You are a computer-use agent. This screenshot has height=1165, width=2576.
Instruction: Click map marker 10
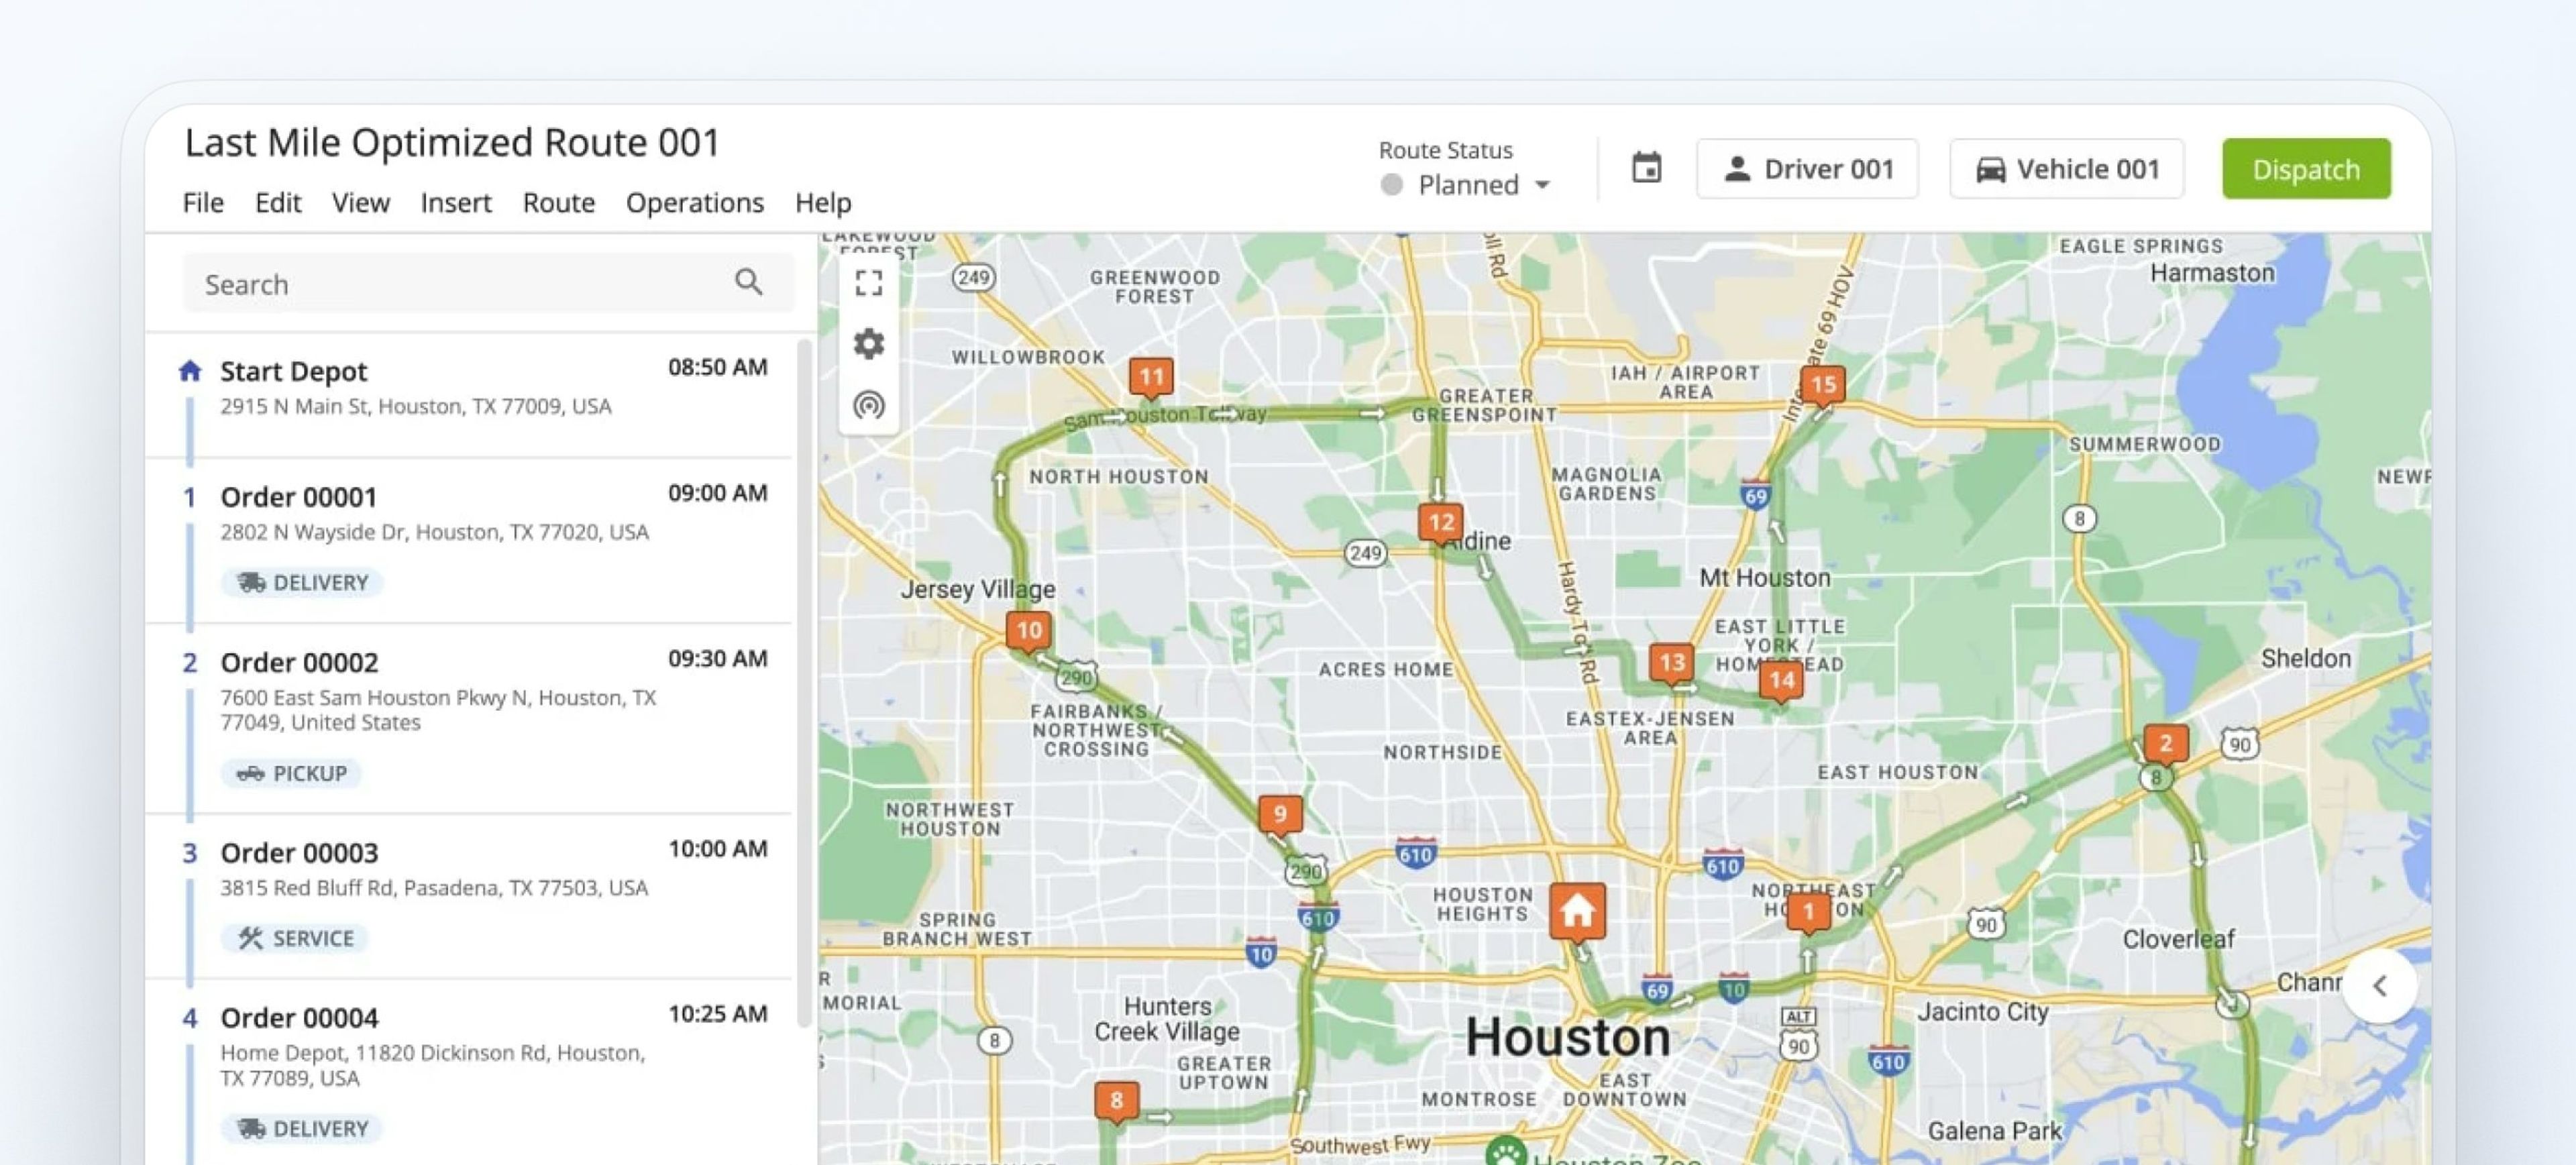click(x=1028, y=631)
